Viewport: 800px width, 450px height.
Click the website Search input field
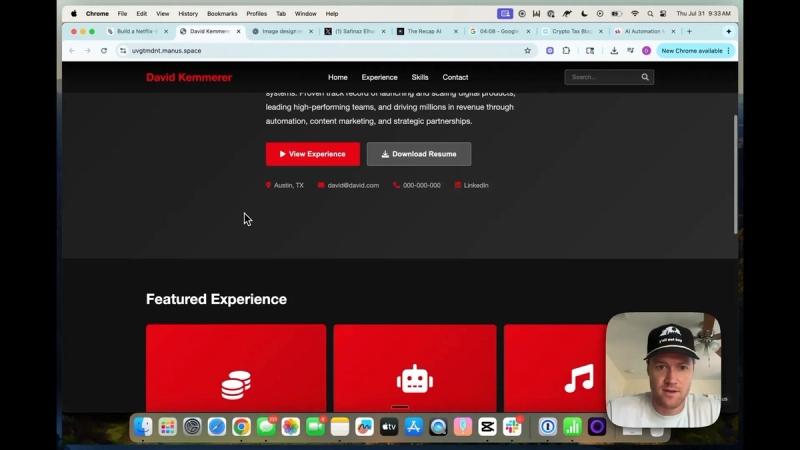[x=605, y=77]
